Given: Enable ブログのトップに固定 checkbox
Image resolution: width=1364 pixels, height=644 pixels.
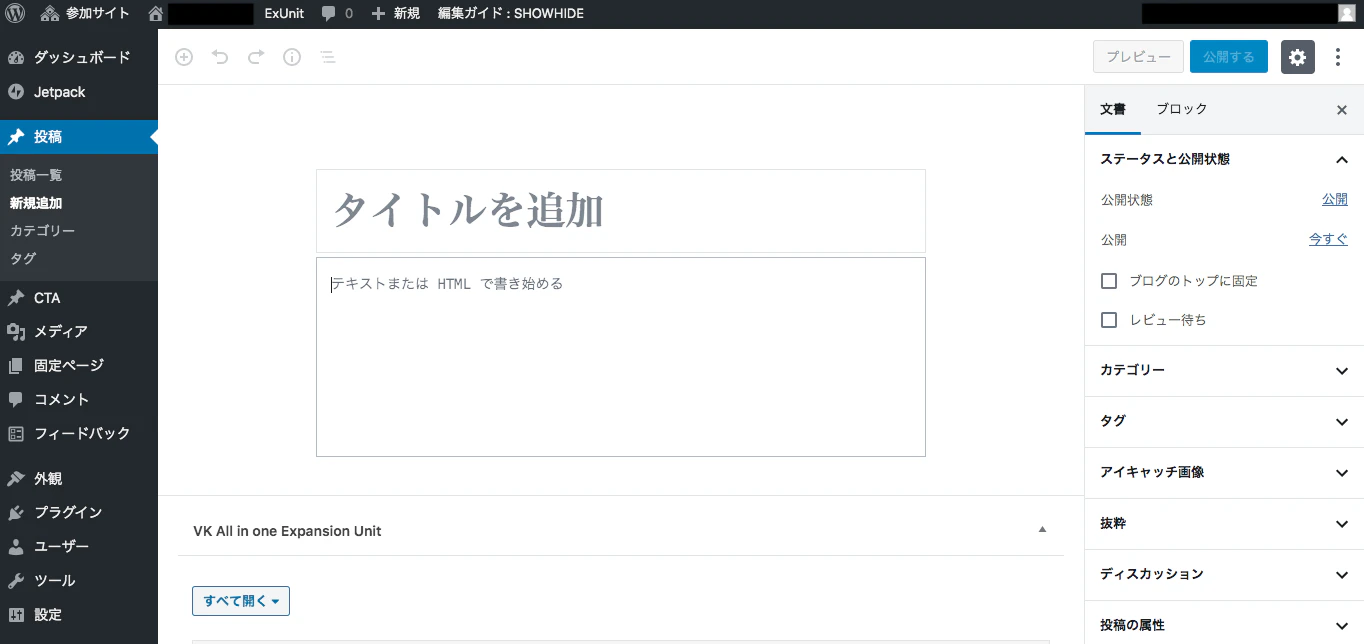Looking at the screenshot, I should (x=1109, y=281).
